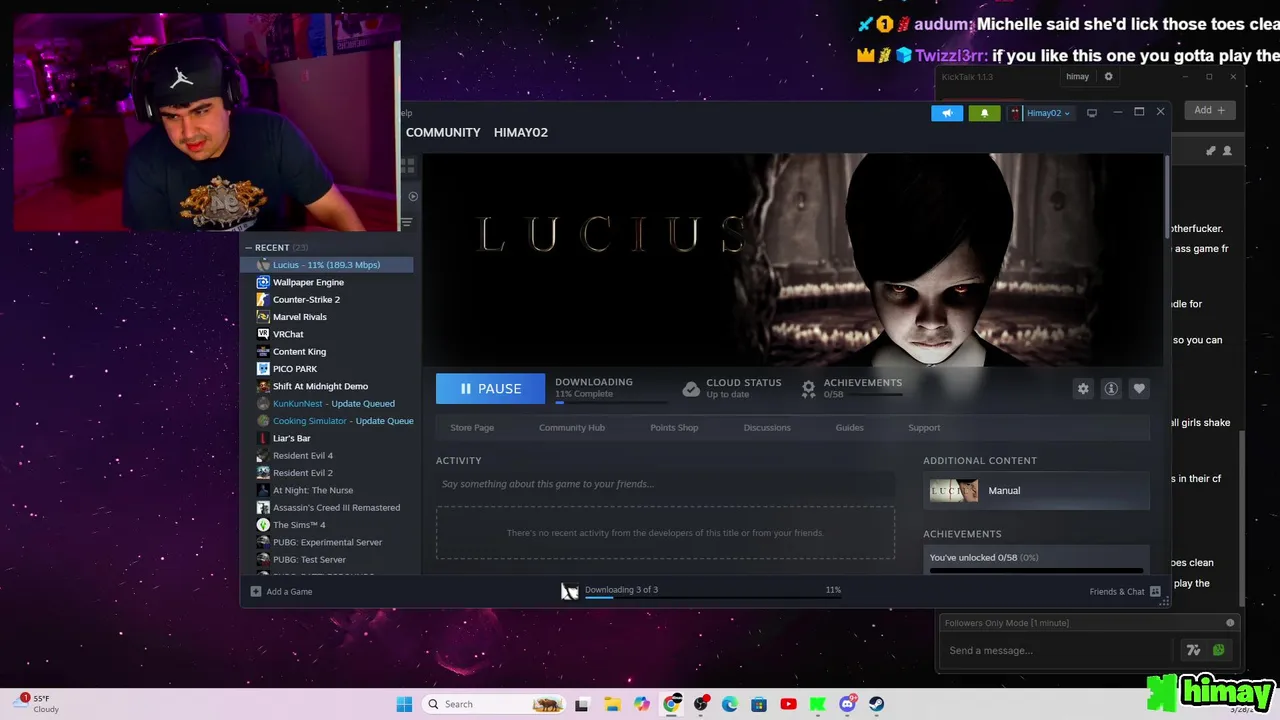Screen dimensions: 1280x720
Task: Open Steam announcements megaphone button
Action: click(947, 113)
